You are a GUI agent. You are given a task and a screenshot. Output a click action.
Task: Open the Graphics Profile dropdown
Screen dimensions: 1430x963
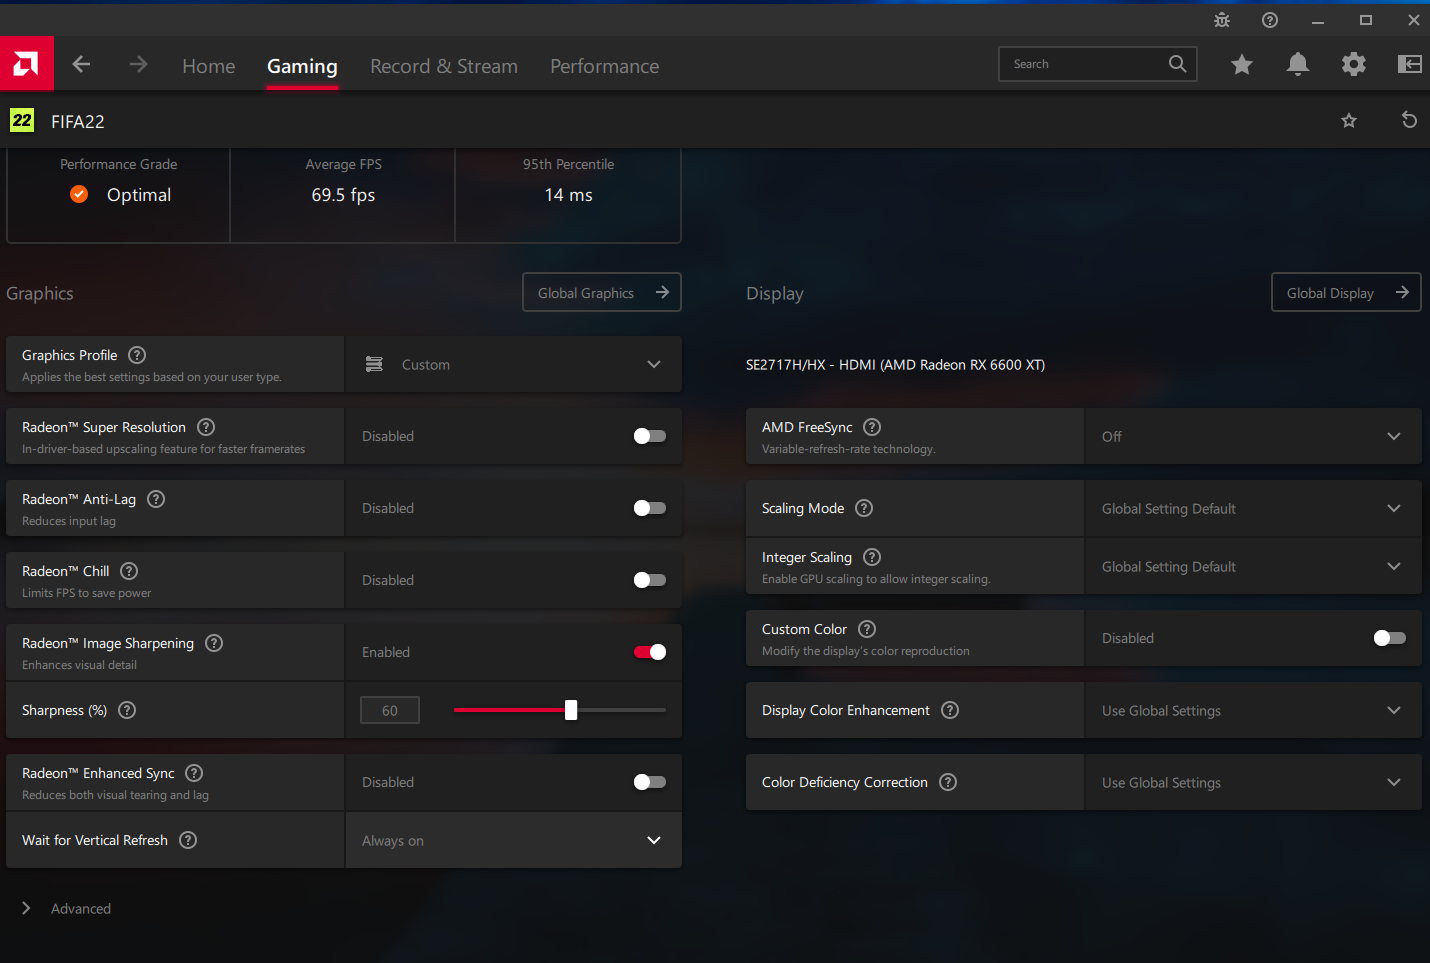click(x=513, y=365)
